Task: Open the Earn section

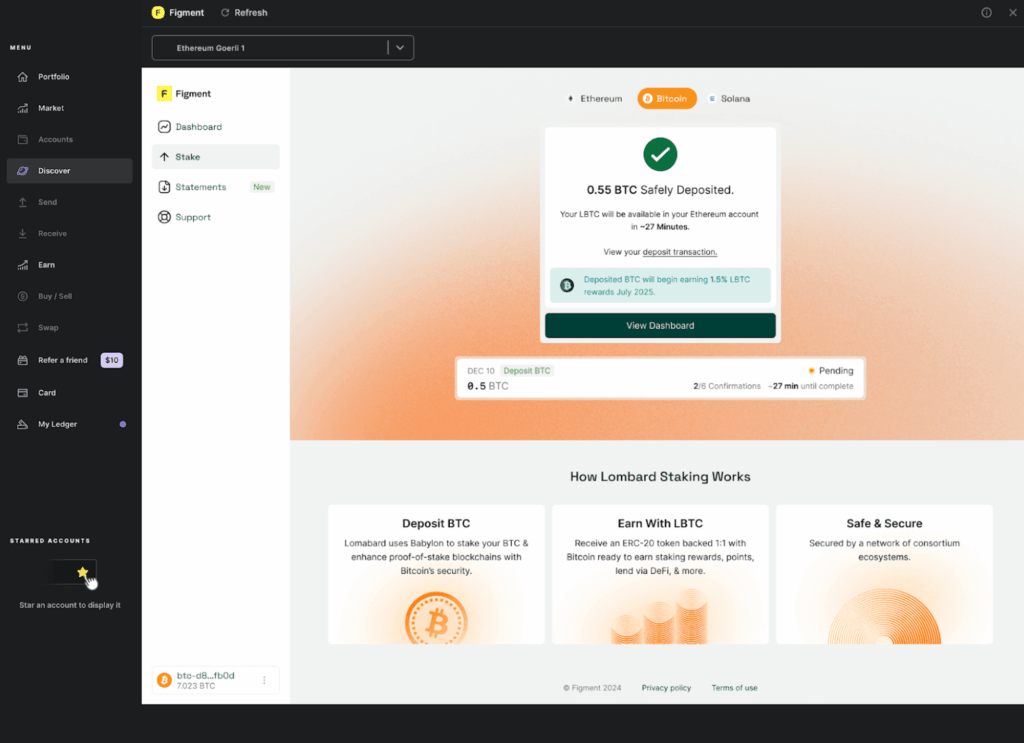Action: (x=46, y=264)
